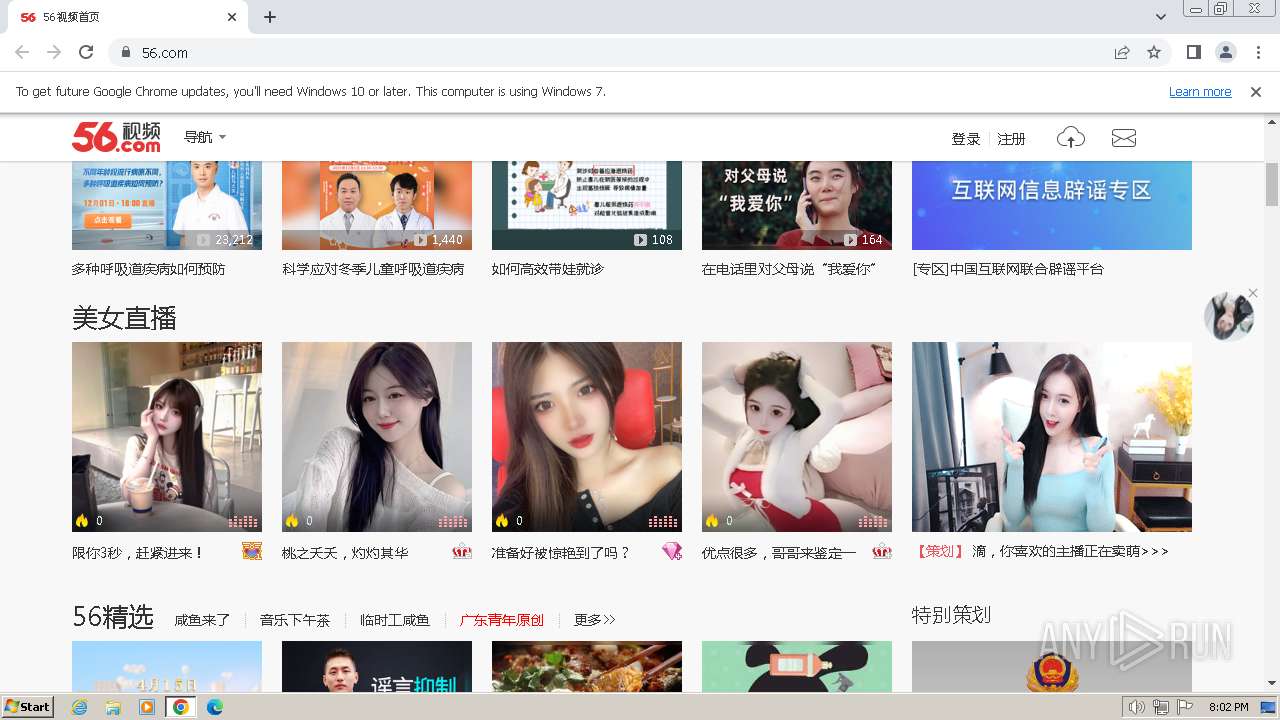Open the system tray volume icon
The height and width of the screenshot is (720, 1280).
1137,707
